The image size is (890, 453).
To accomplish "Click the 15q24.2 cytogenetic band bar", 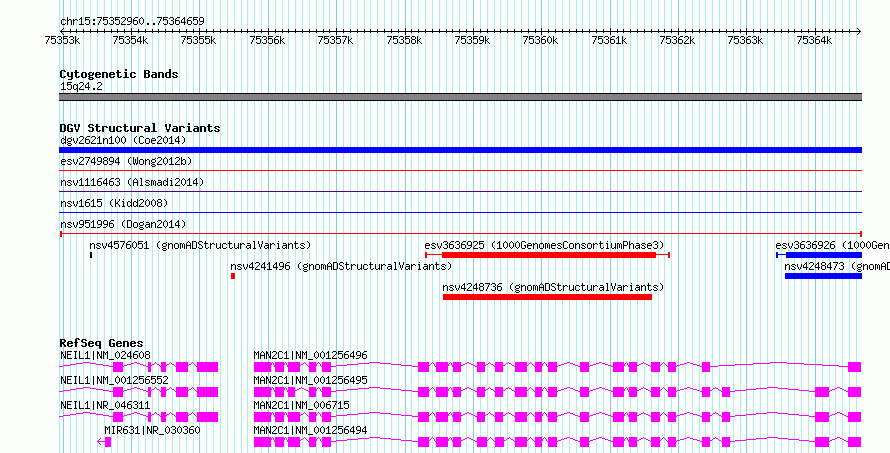I will 460,97.
